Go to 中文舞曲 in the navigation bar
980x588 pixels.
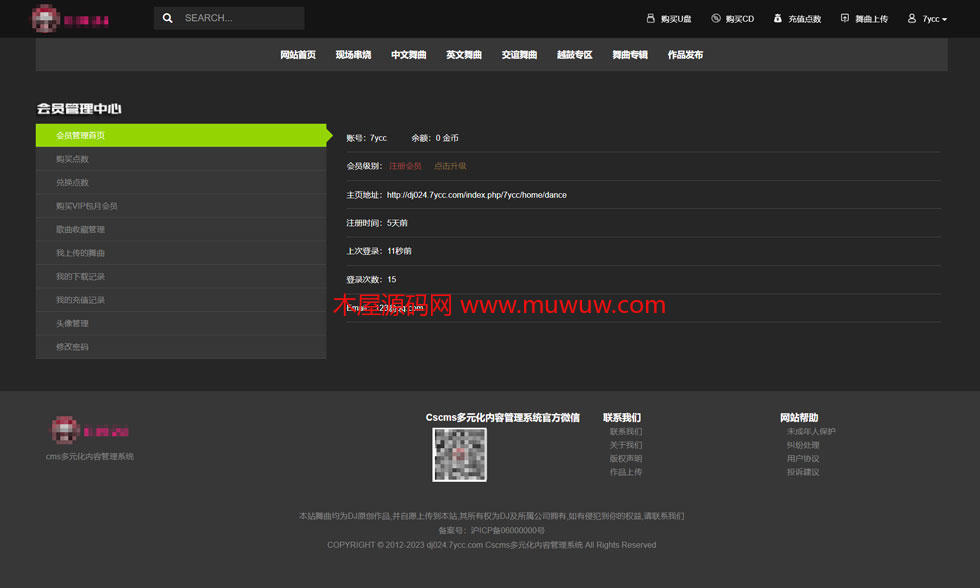(x=408, y=55)
